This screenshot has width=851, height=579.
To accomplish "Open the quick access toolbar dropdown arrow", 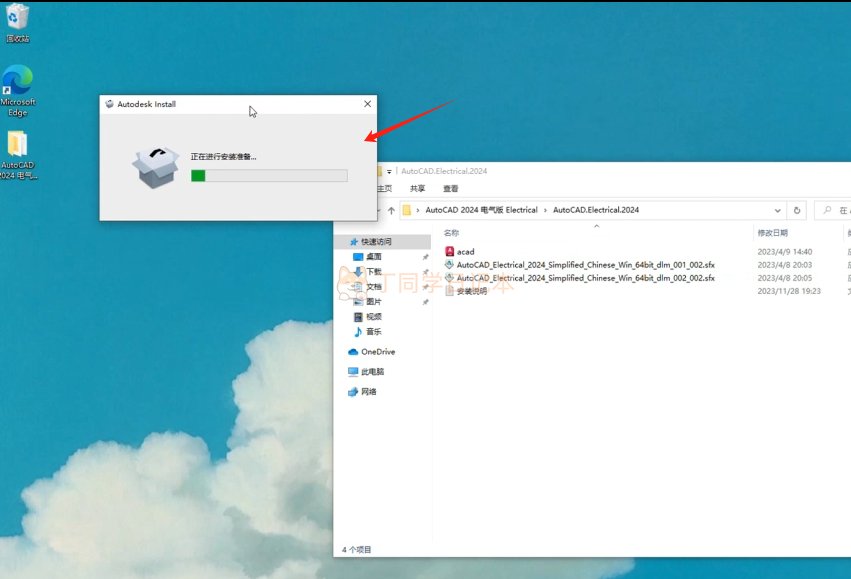I will (389, 171).
